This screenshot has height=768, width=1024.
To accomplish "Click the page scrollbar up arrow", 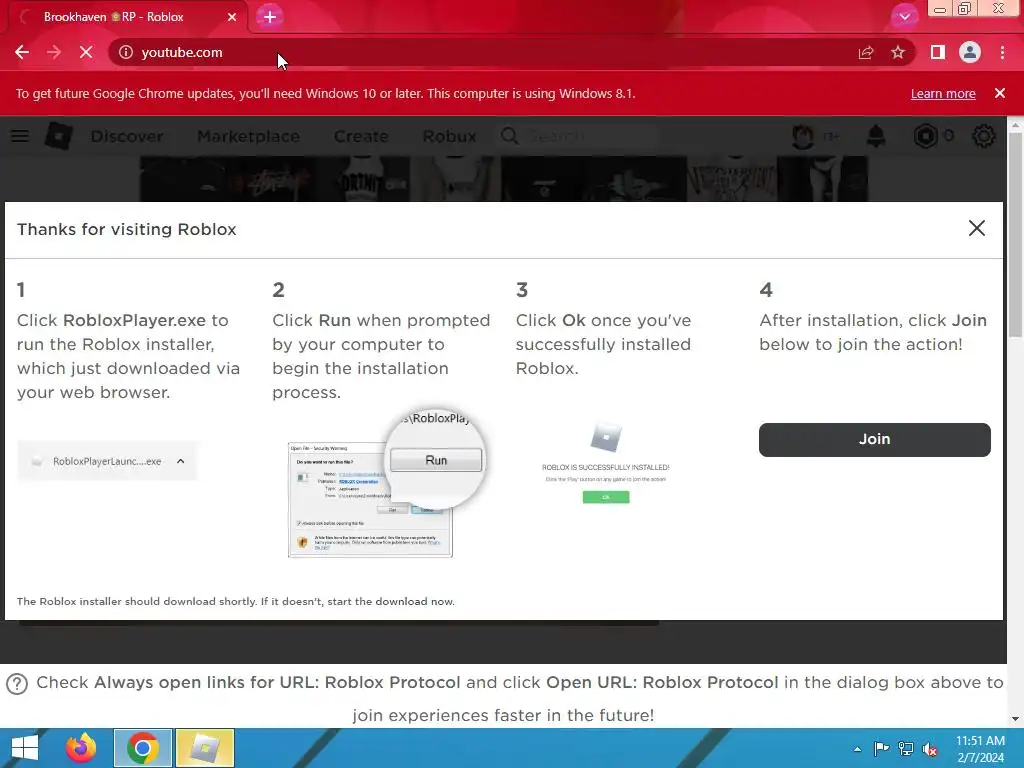I will coord(1016,124).
